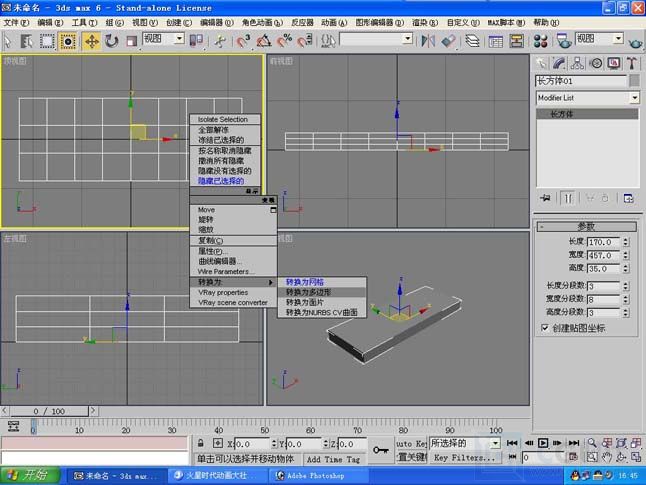This screenshot has width=646, height=485.
Task: Open the Named Selection Sets editor
Action: coord(328,41)
